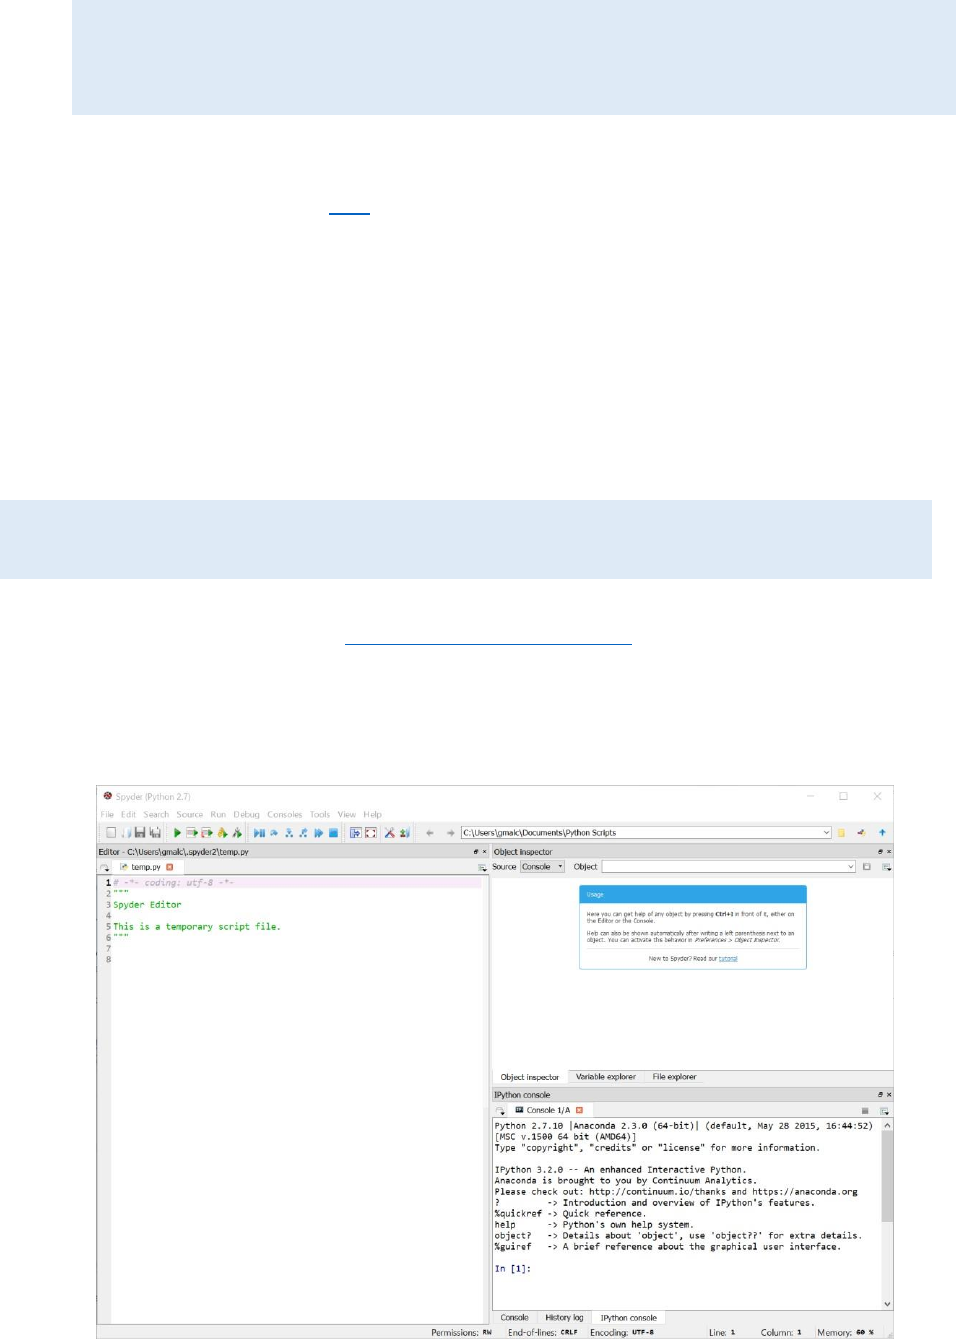
Task: Click the Step debug arrow icon
Action: [x=274, y=832]
